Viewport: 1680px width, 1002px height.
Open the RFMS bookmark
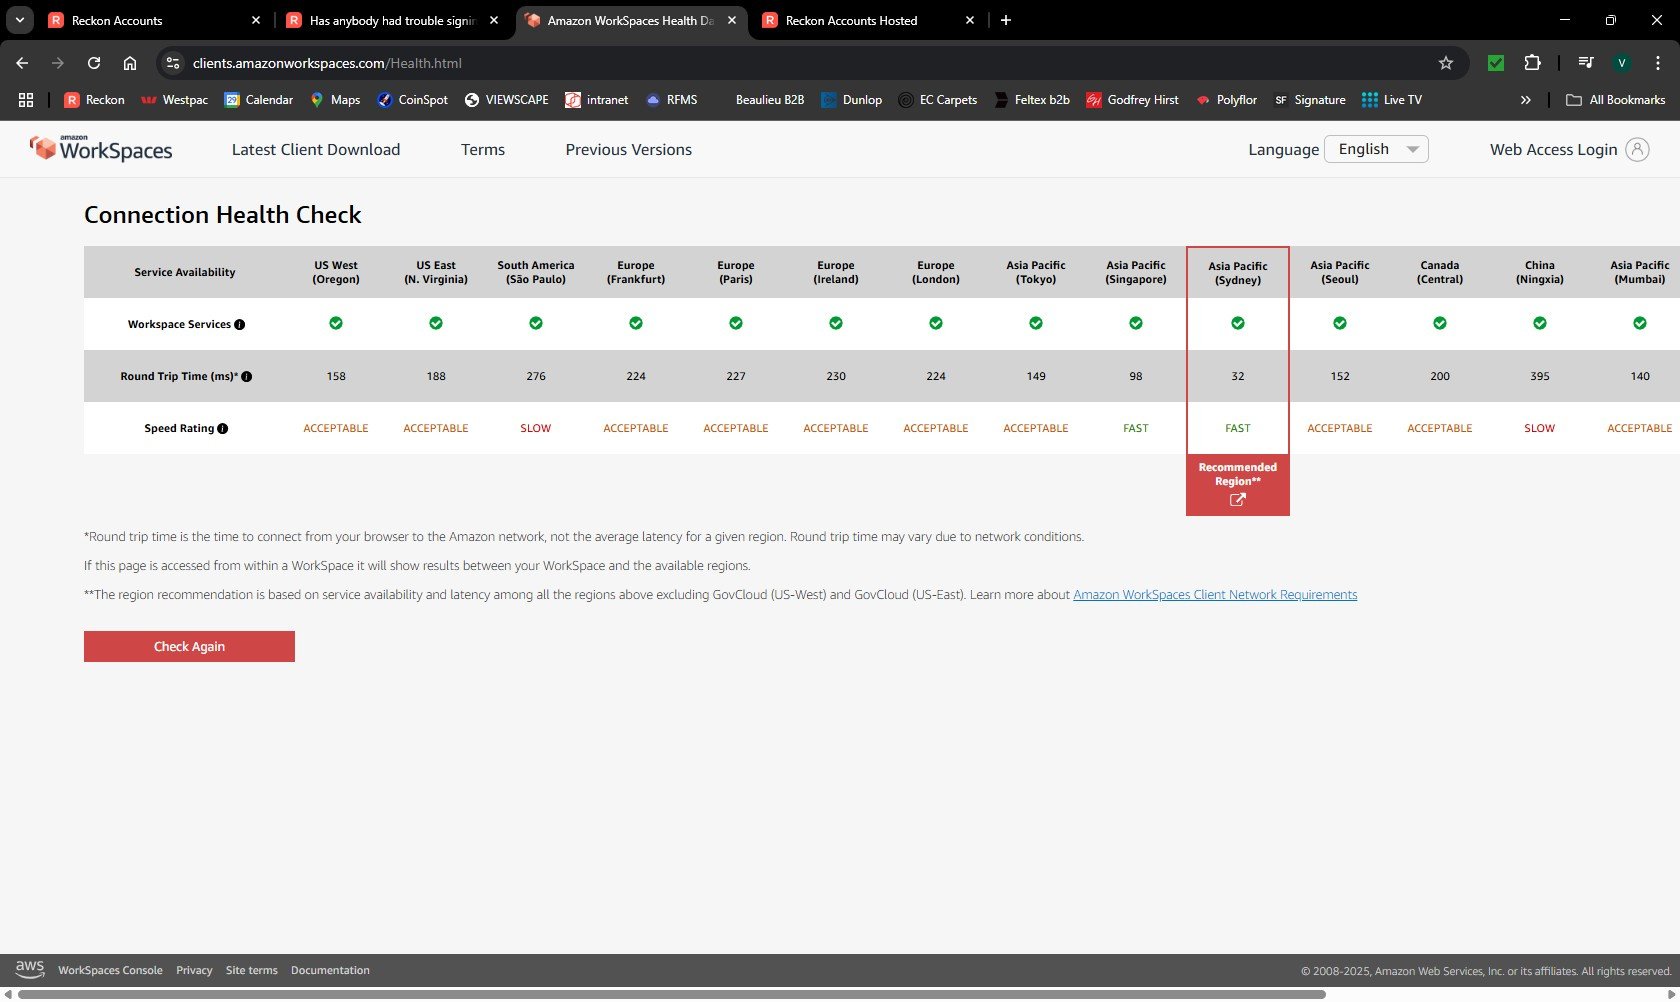point(672,100)
